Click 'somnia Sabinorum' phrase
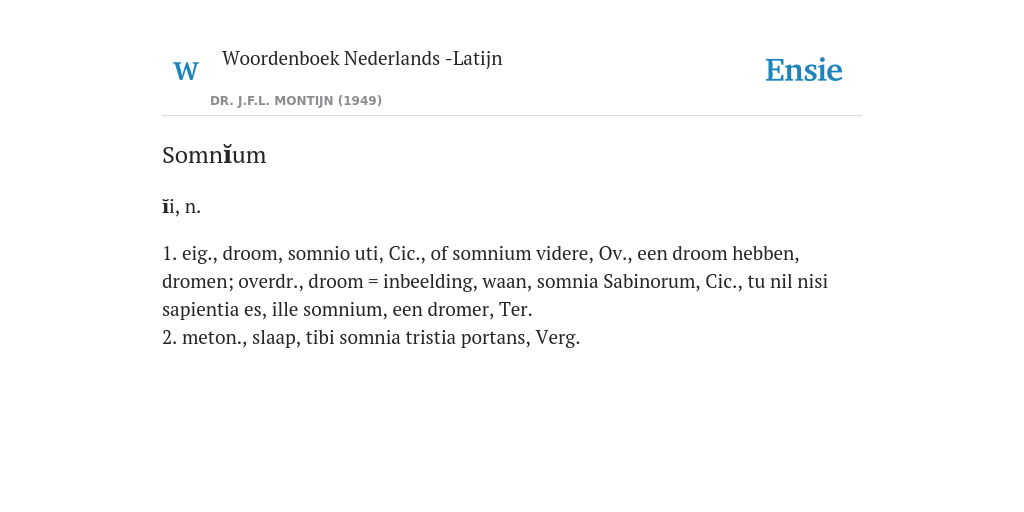 [614, 281]
